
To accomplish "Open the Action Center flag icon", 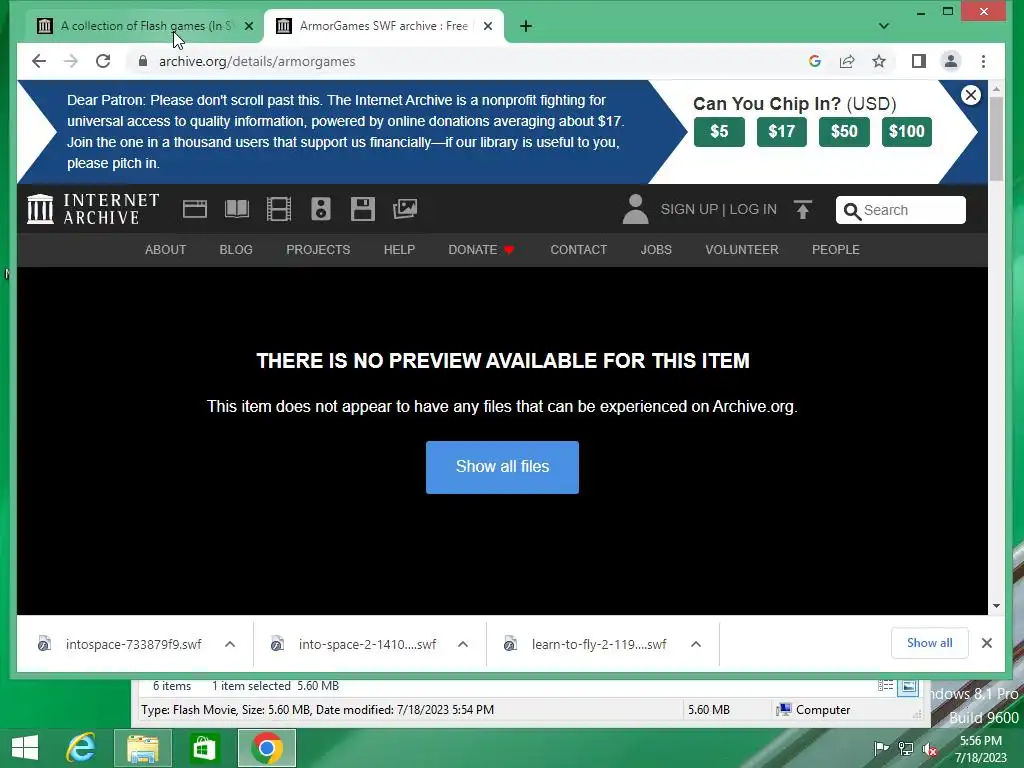I will [881, 749].
